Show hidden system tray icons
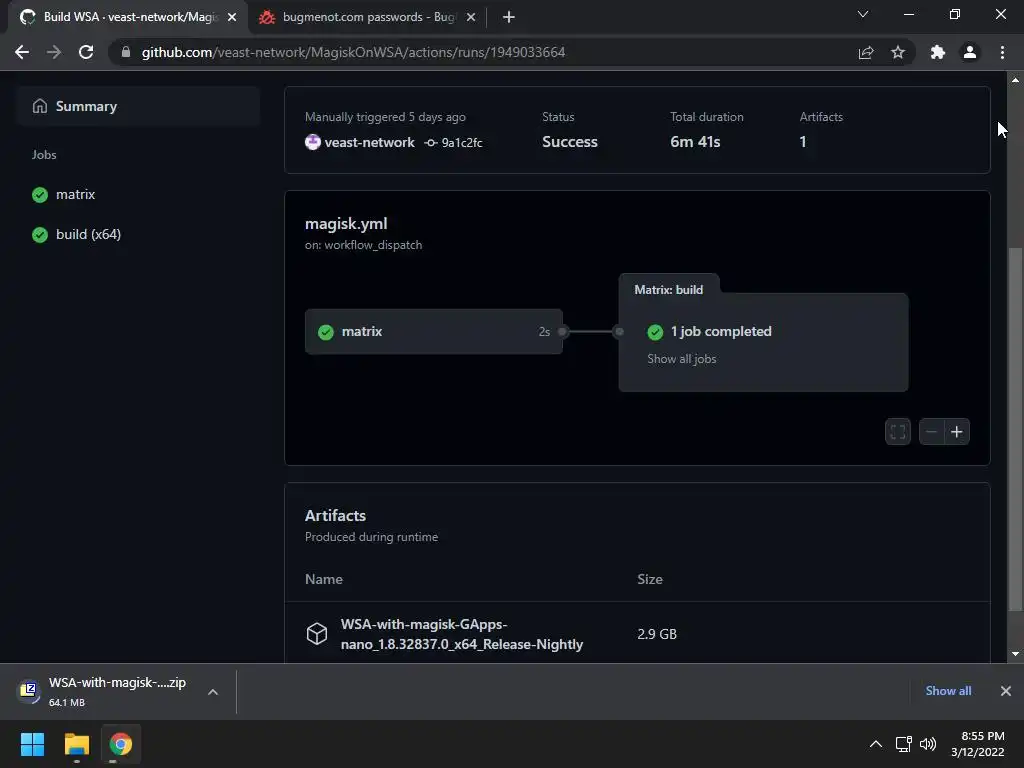The image size is (1024, 768). (876, 744)
